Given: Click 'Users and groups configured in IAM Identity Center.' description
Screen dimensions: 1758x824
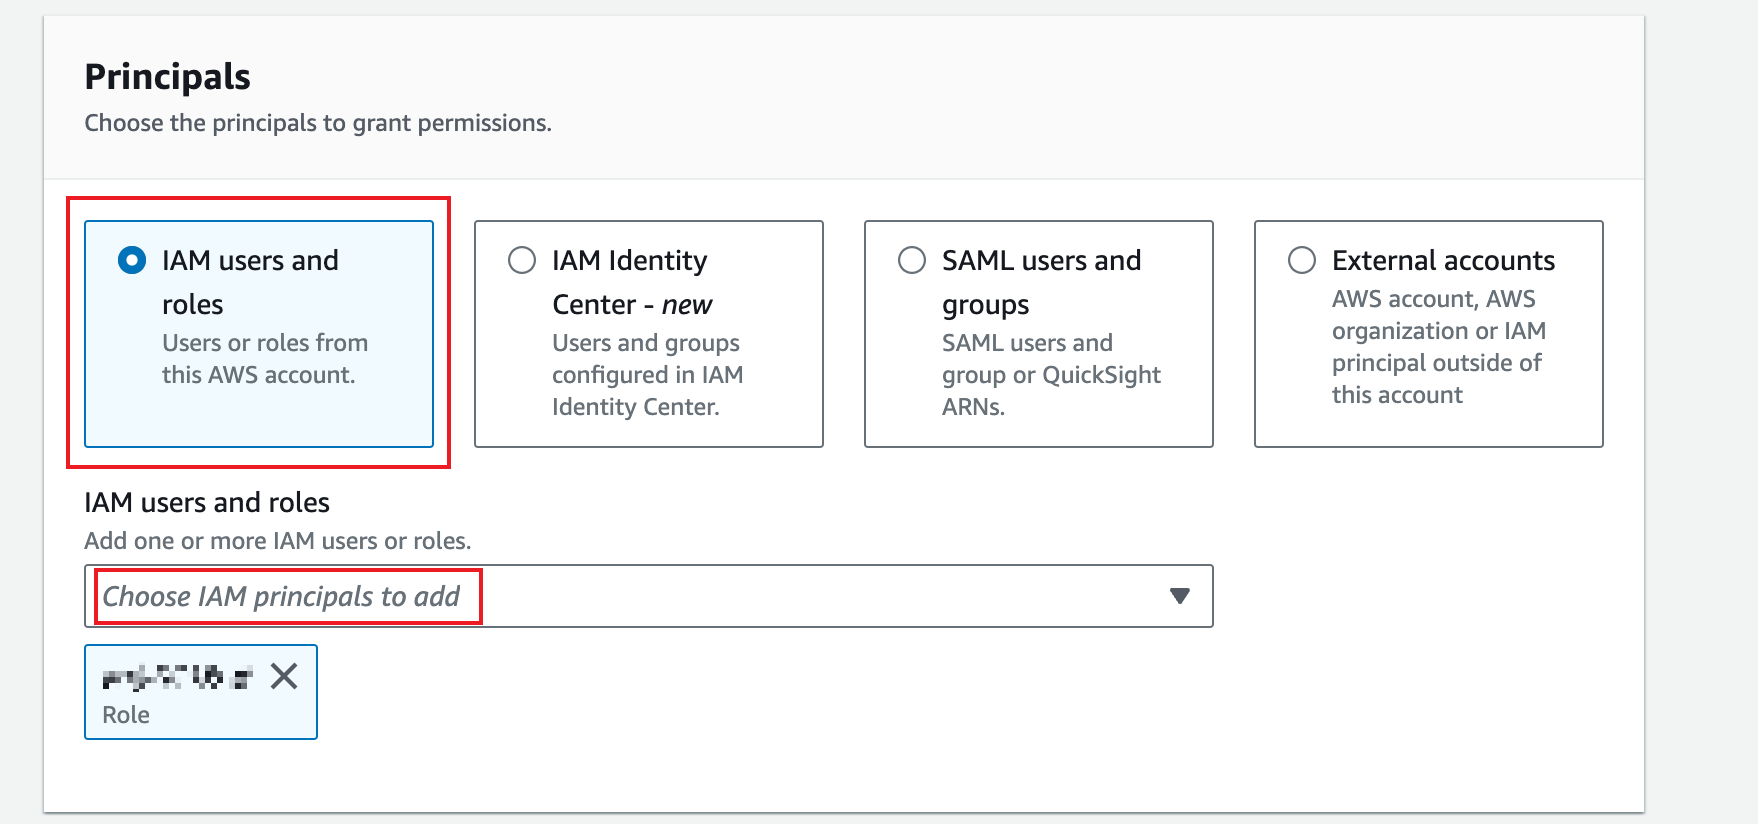Looking at the screenshot, I should pyautogui.click(x=648, y=375).
